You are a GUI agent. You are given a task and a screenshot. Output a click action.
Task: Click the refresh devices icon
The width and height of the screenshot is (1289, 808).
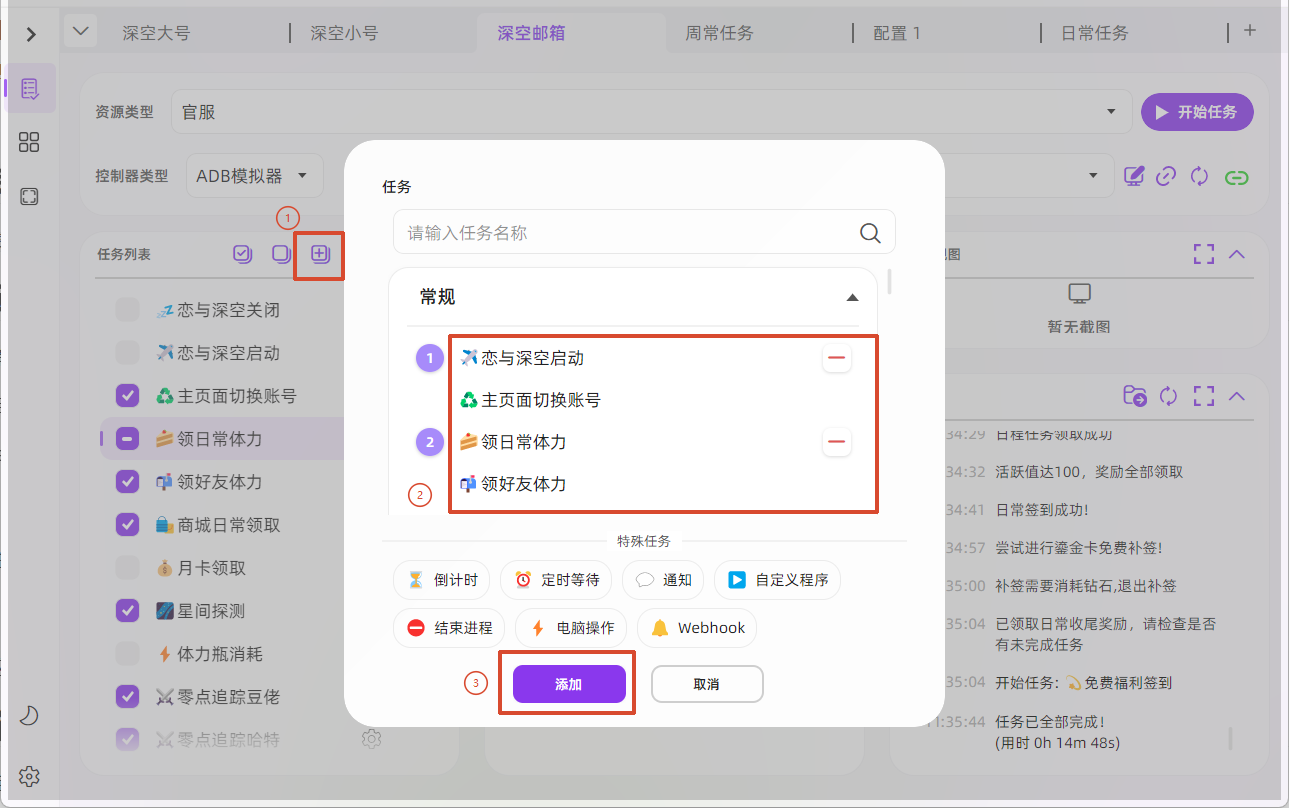(x=1200, y=176)
